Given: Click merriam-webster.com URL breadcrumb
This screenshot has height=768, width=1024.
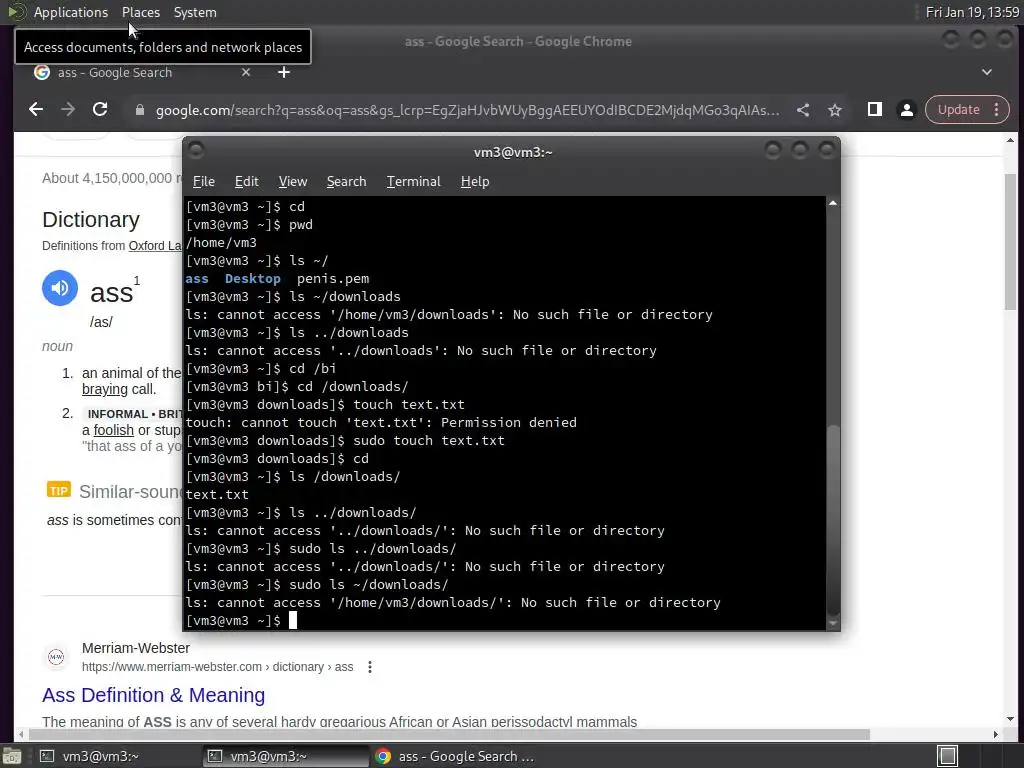Looking at the screenshot, I should point(217,667).
